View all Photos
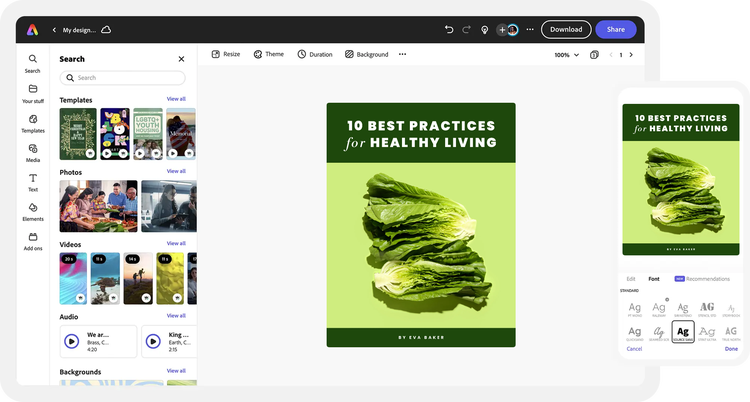 pos(176,171)
